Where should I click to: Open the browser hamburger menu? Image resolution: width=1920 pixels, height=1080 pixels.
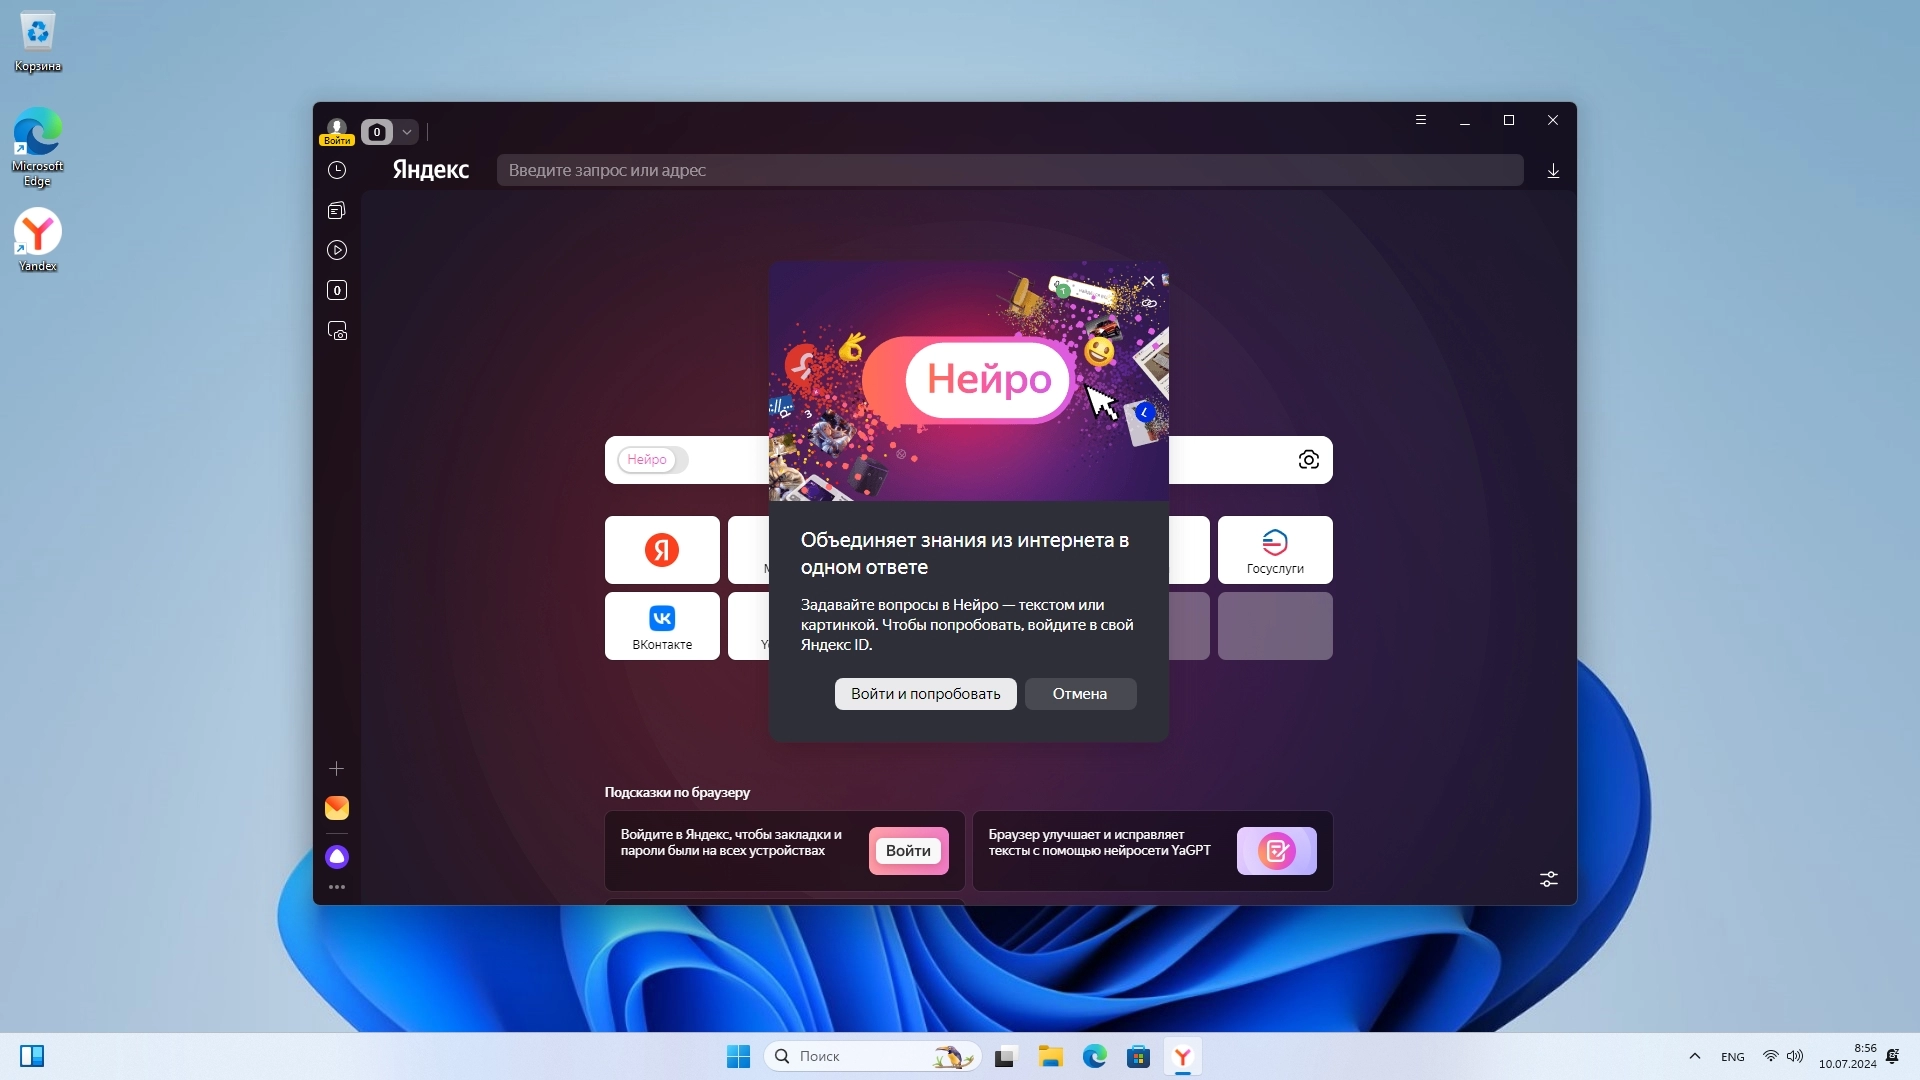1420,120
